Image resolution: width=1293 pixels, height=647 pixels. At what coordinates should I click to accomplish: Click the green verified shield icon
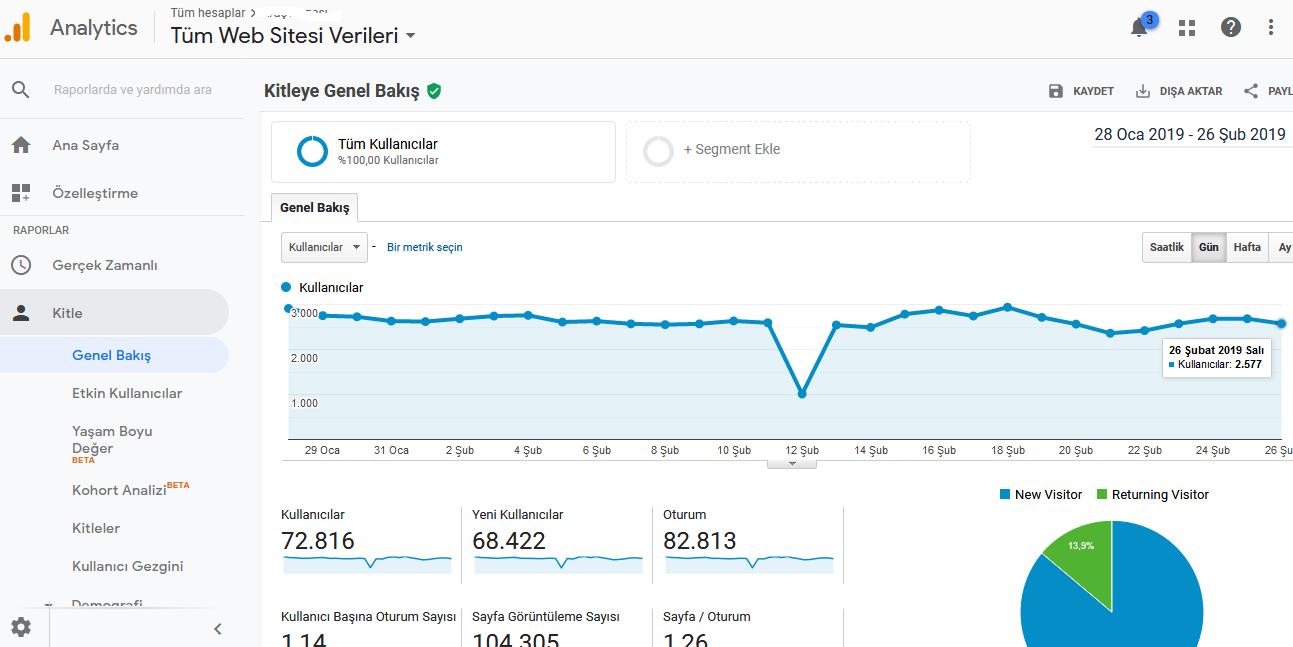coord(434,91)
